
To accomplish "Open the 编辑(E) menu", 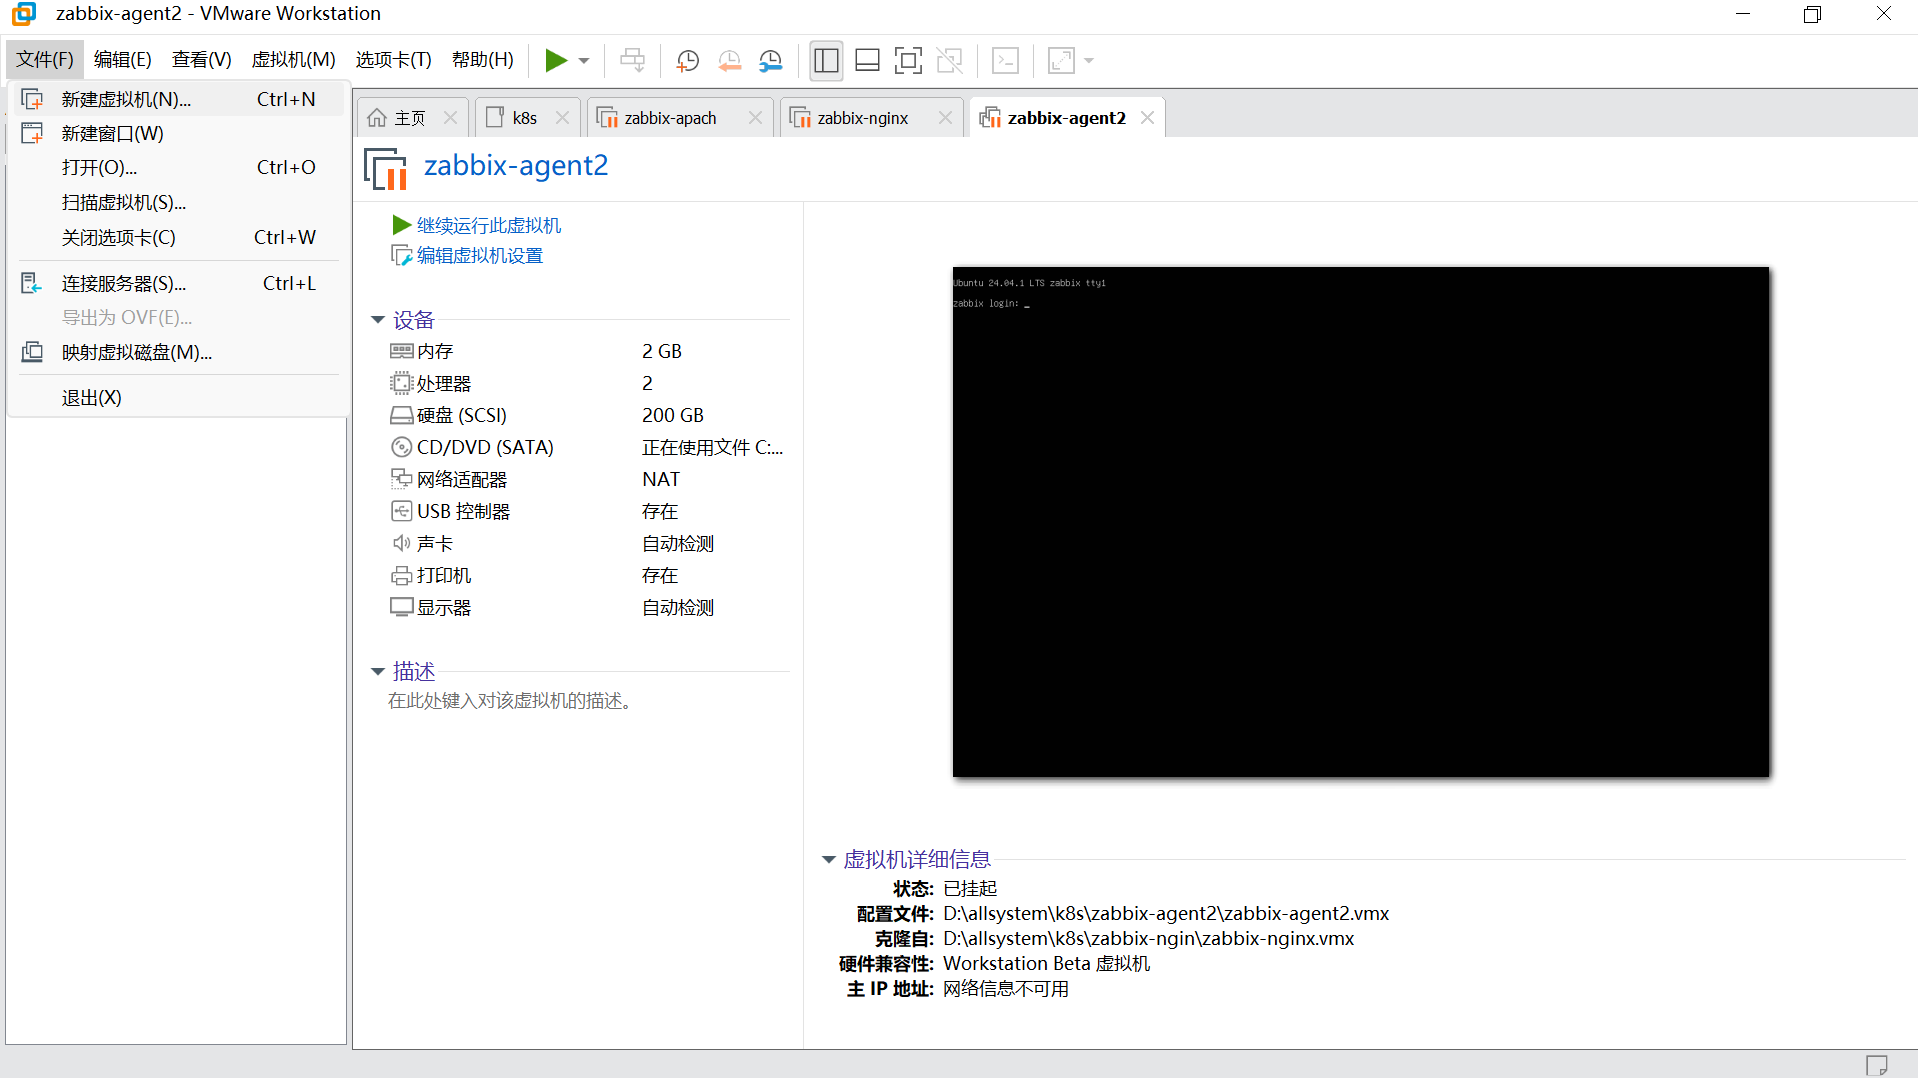I will click(122, 60).
